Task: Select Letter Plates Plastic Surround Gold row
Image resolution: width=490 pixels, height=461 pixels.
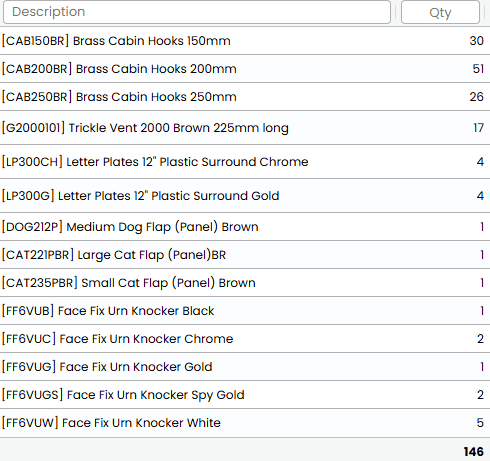Action: coord(245,196)
